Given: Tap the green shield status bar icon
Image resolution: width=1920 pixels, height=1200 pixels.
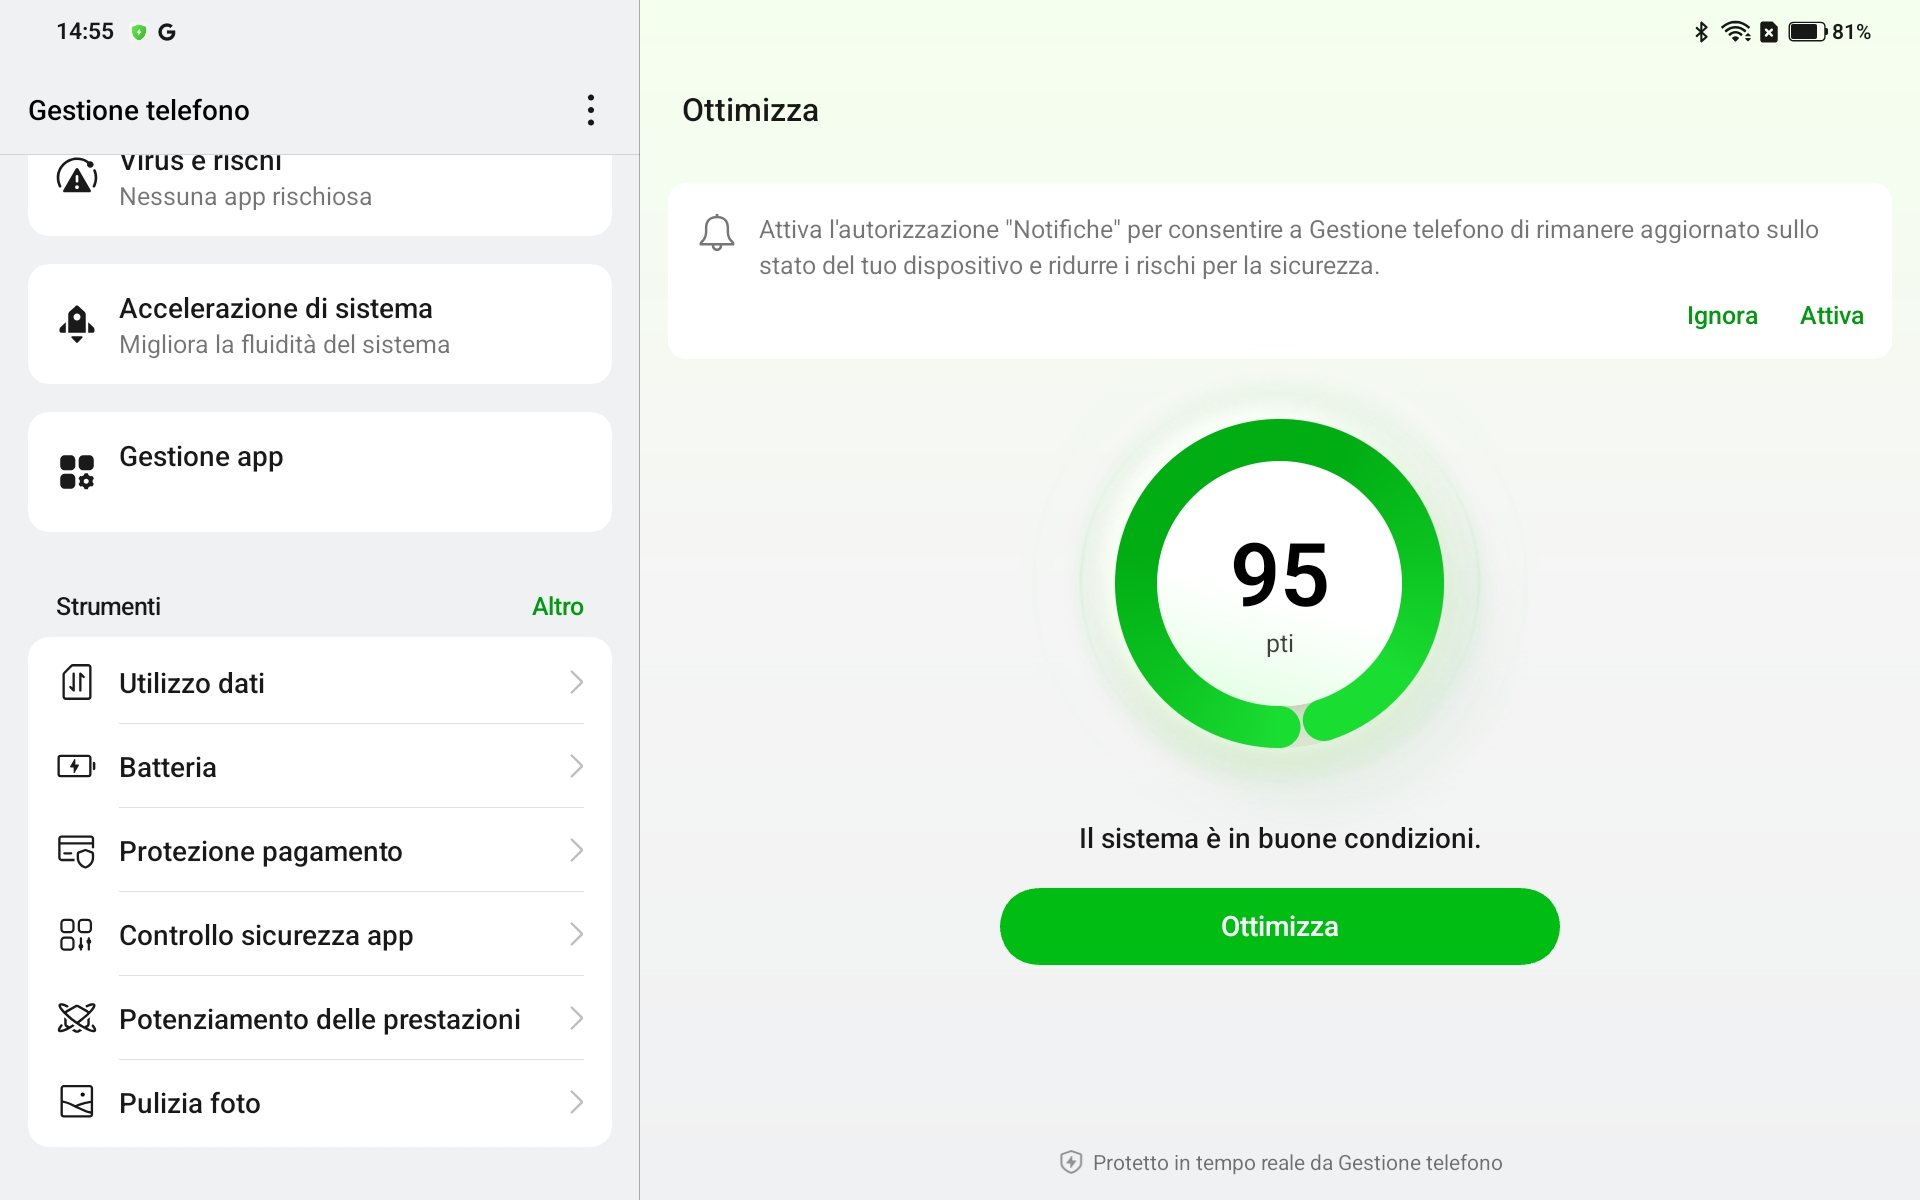Looking at the screenshot, I should point(139,32).
